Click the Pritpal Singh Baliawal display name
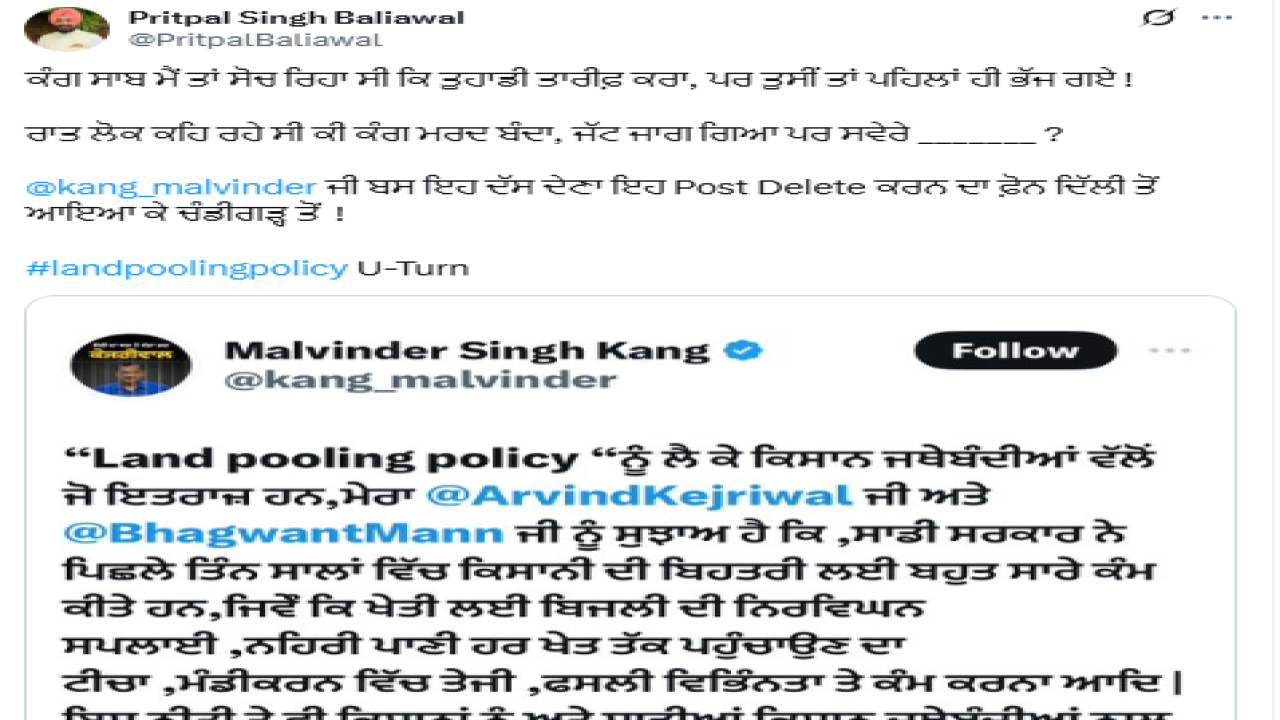1280x720 pixels. pos(297,18)
